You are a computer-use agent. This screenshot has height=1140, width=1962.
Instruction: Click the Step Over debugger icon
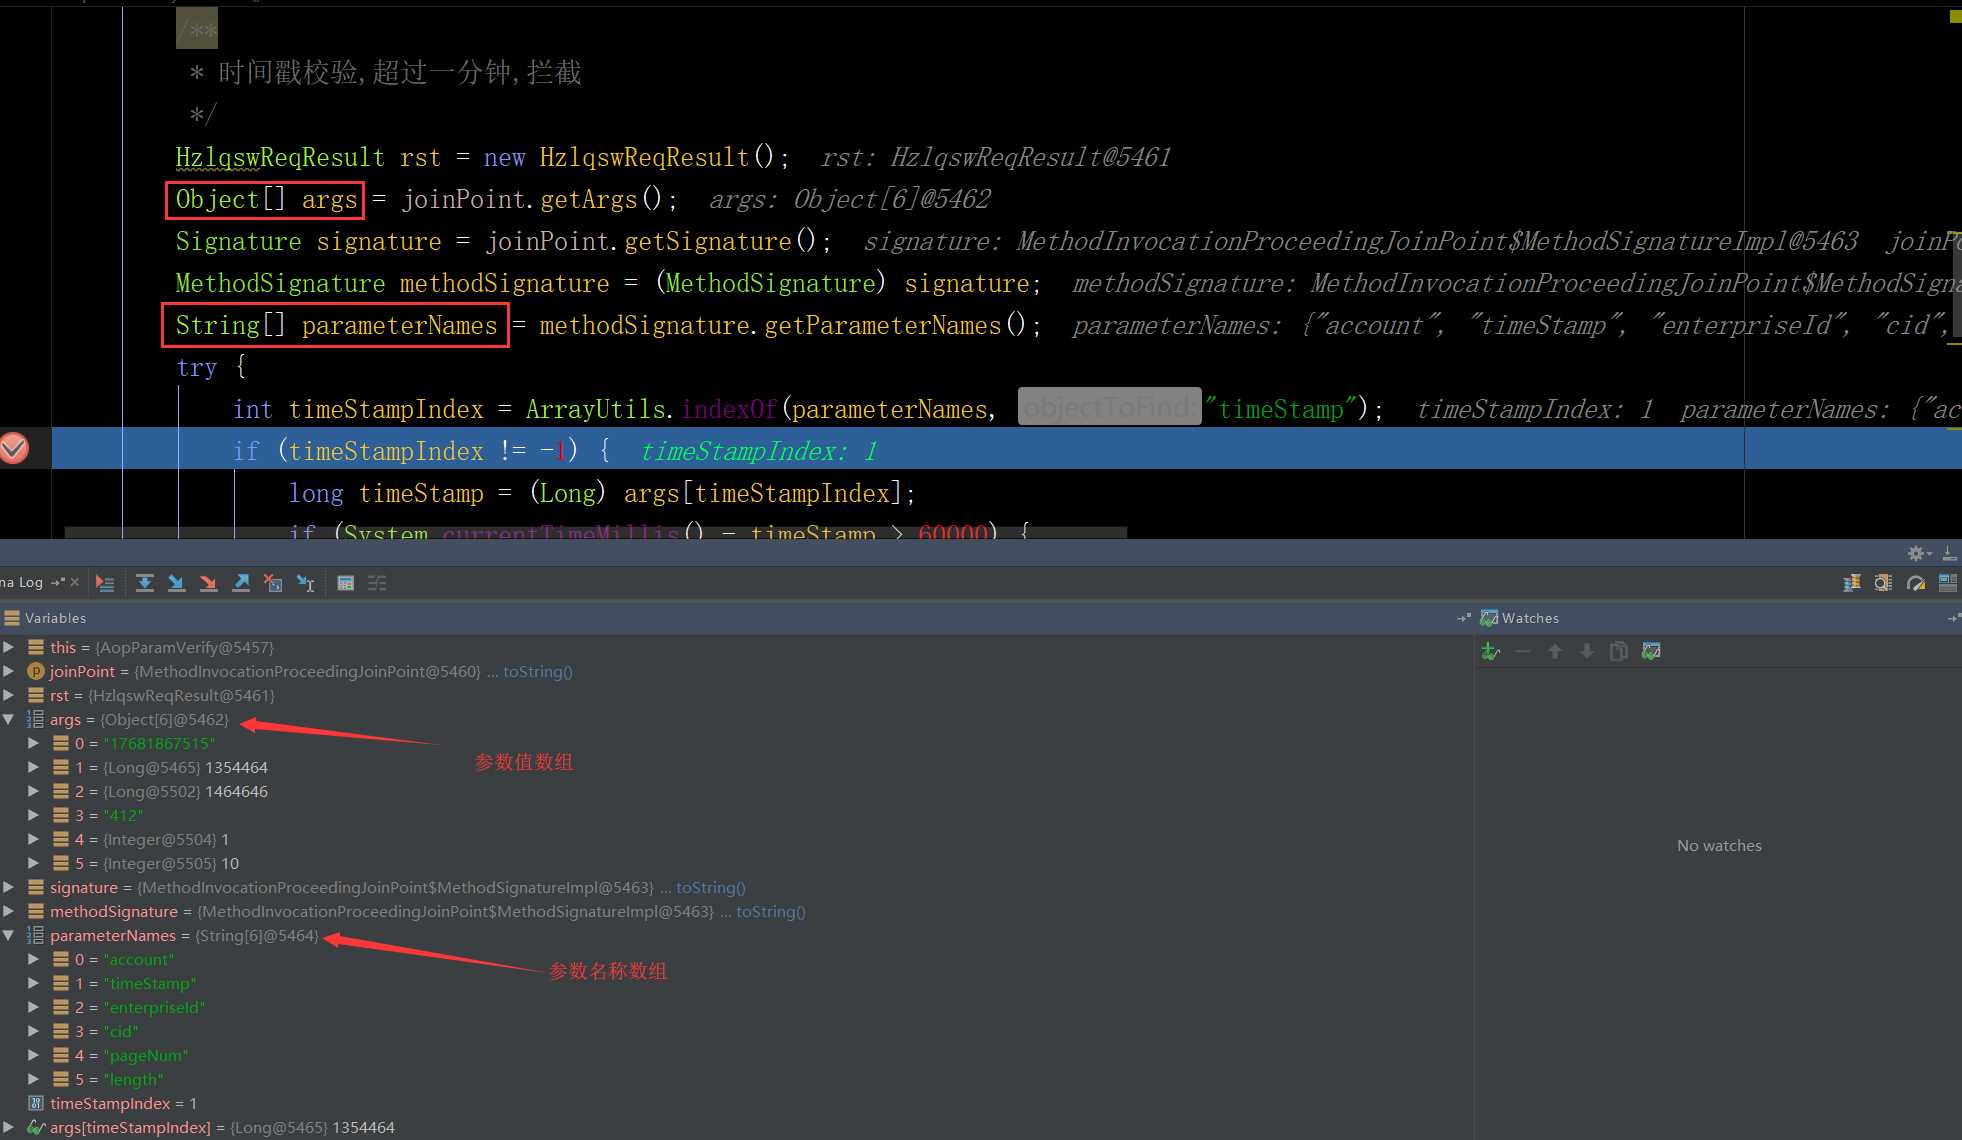(145, 583)
